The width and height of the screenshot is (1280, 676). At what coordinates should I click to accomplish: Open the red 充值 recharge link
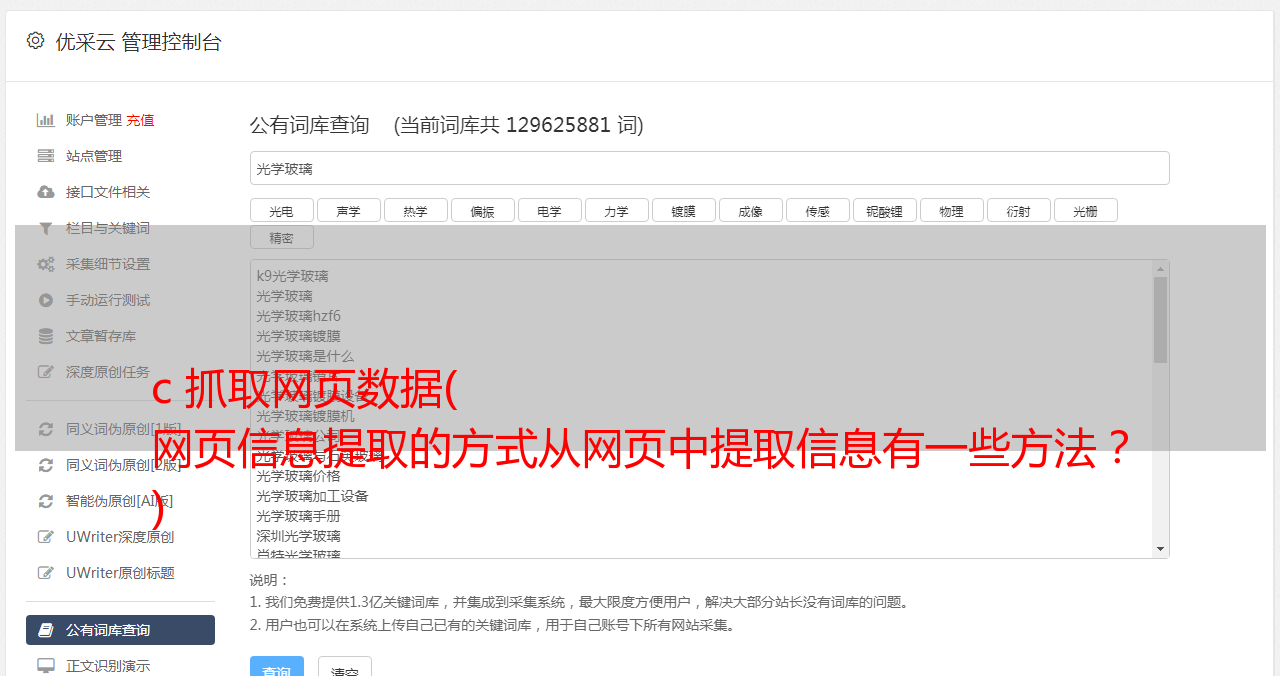(x=140, y=120)
